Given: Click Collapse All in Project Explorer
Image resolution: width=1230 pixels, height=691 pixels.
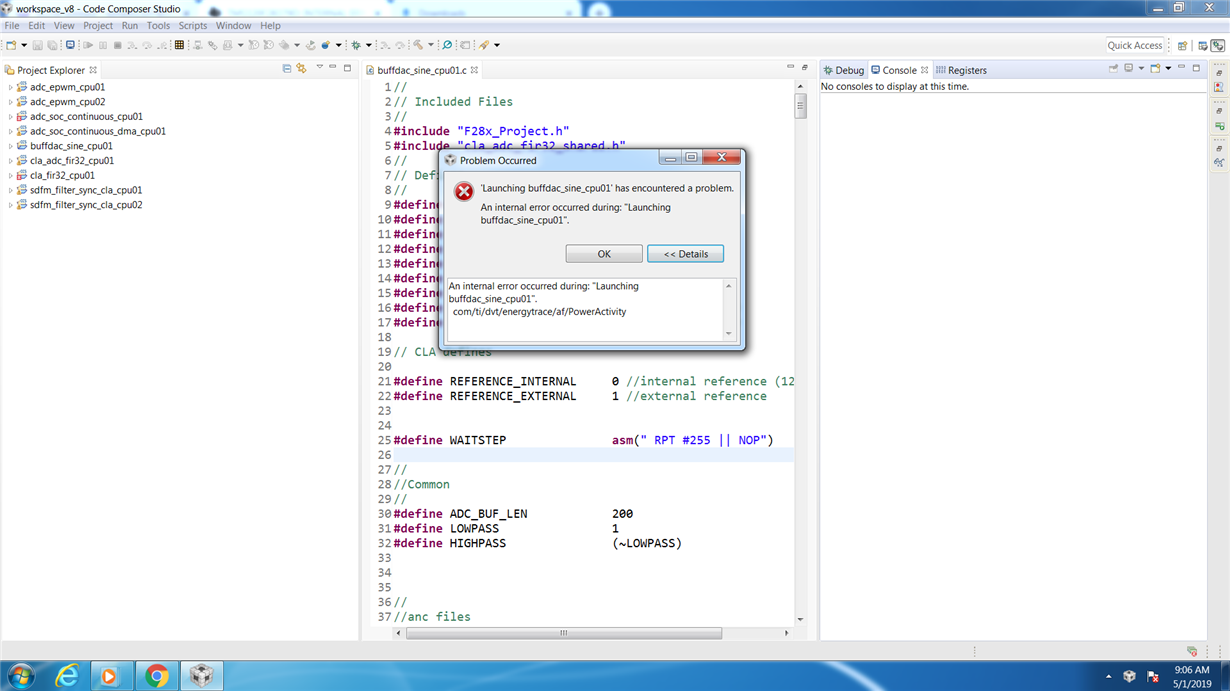Looking at the screenshot, I should point(286,69).
